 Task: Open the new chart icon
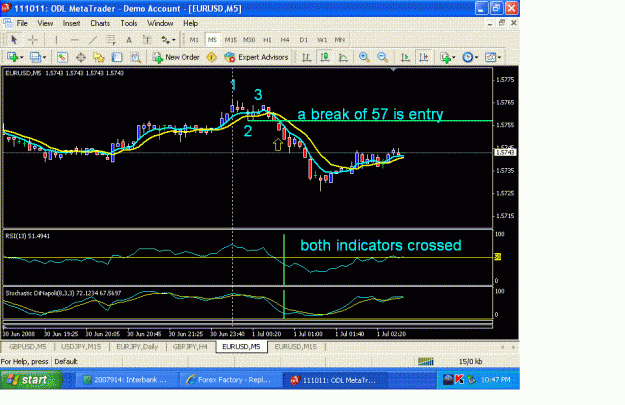coord(12,57)
